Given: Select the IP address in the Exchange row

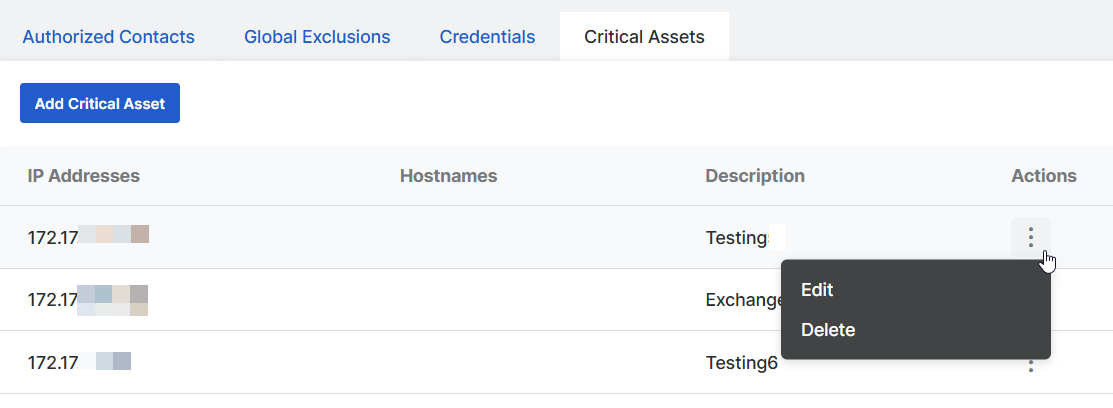Looking at the screenshot, I should click(88, 299).
